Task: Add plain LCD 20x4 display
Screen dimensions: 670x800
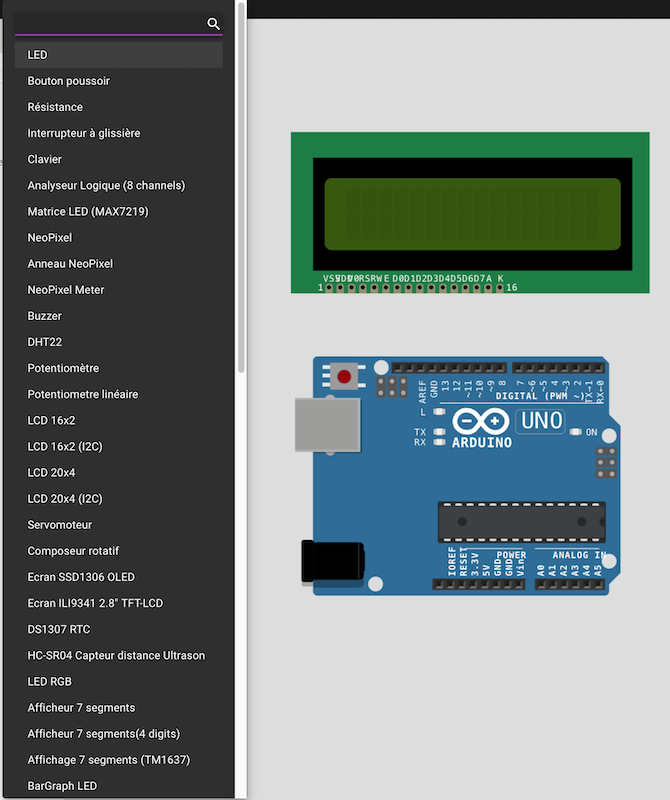Action: coord(118,472)
